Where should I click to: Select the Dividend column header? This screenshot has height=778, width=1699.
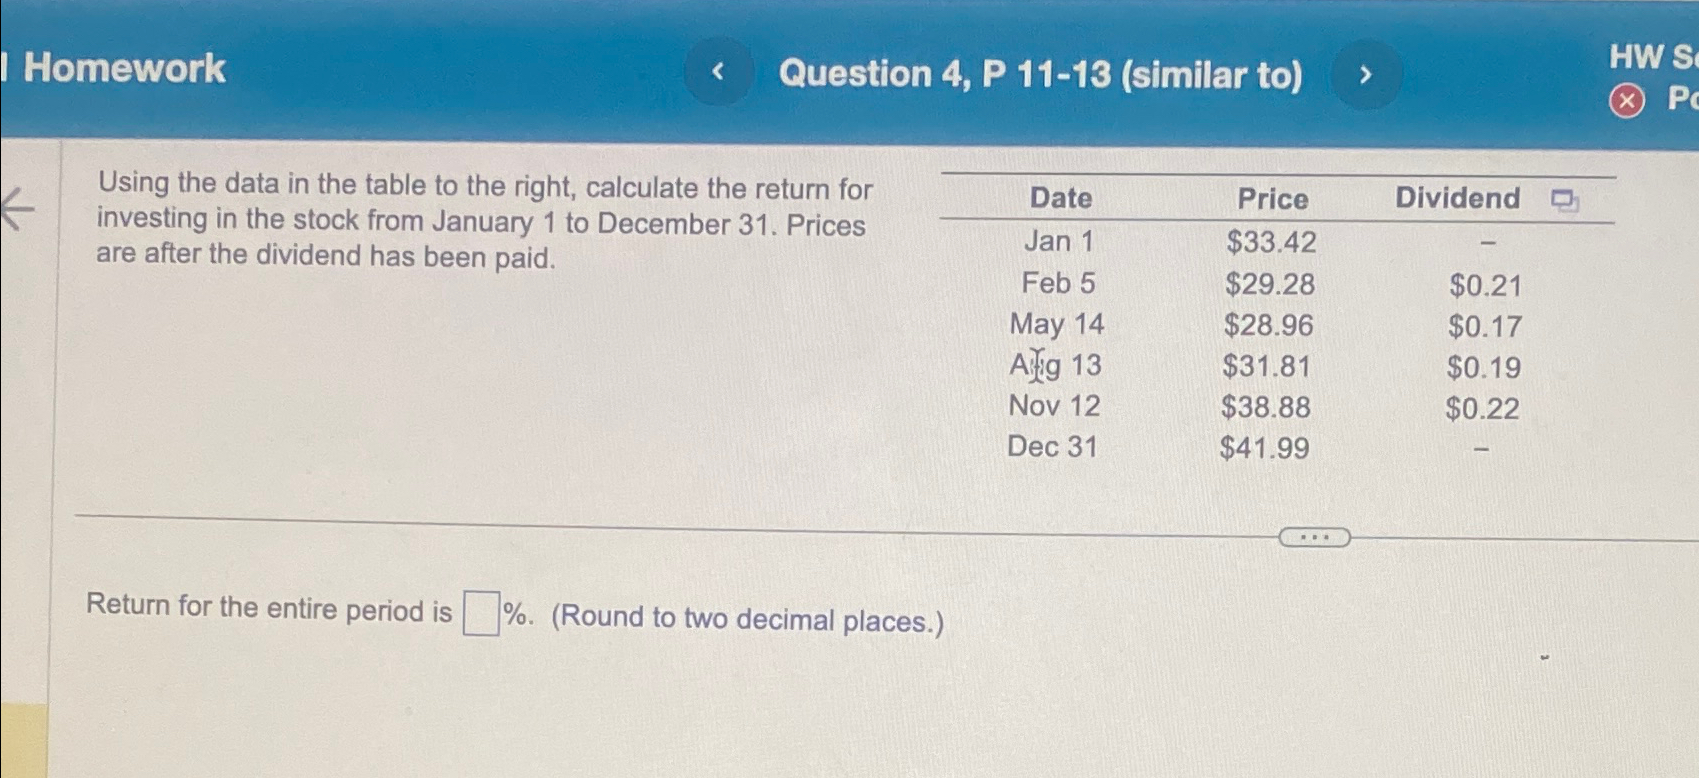click(1456, 199)
